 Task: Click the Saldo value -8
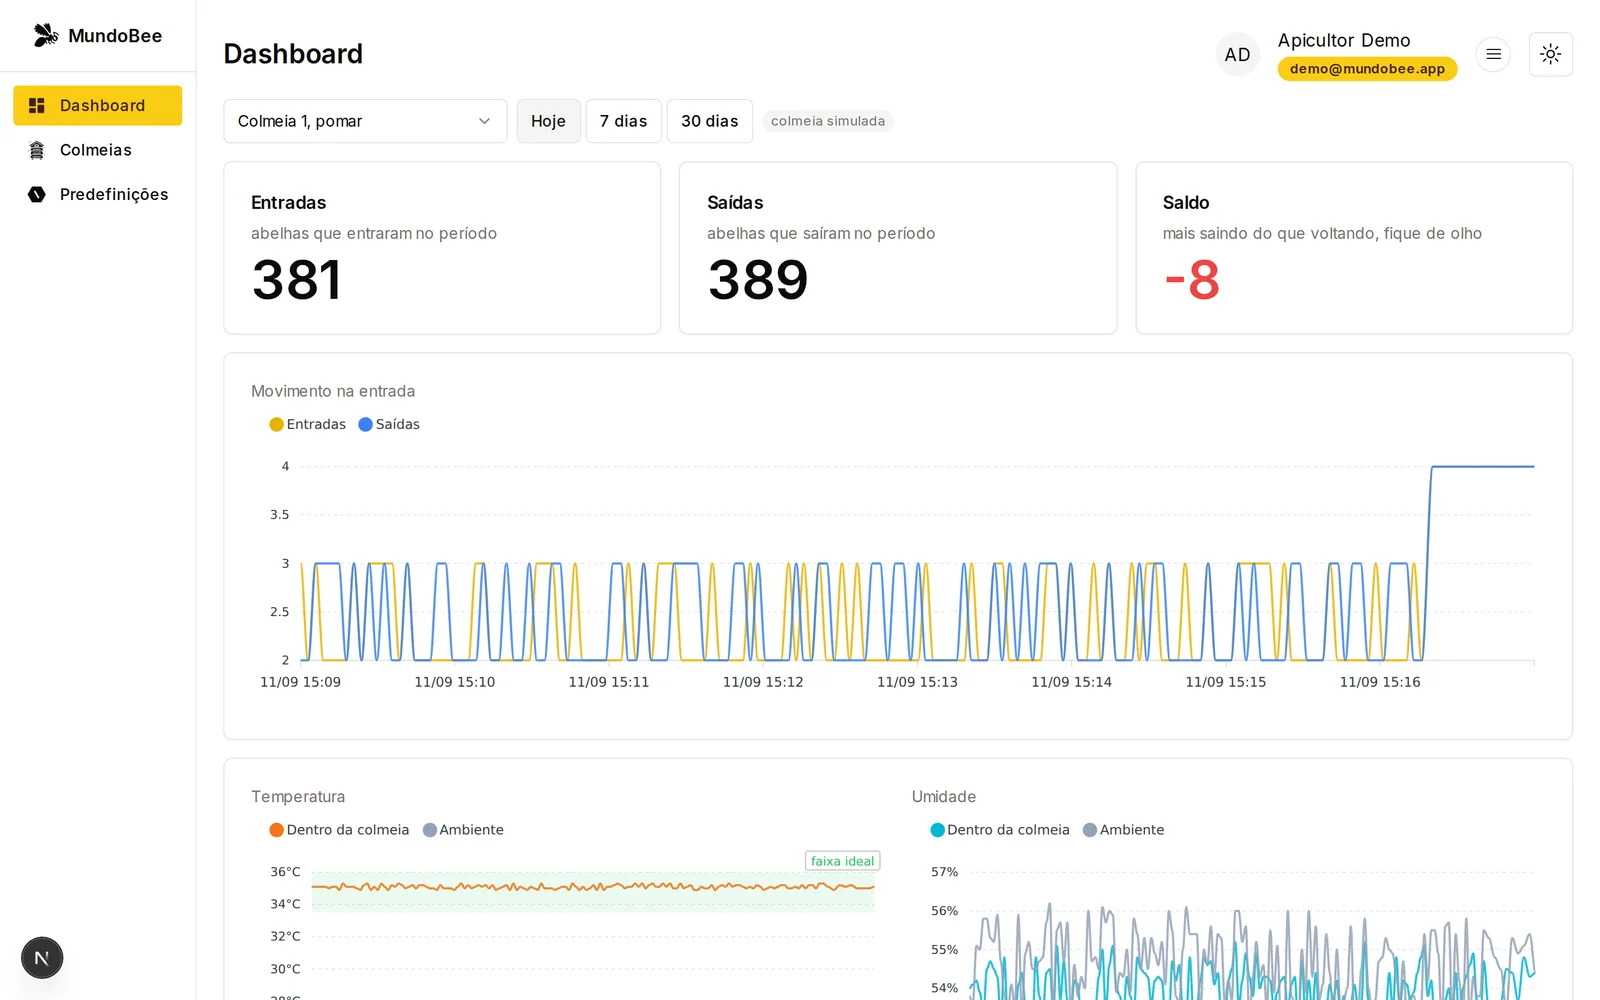click(x=1192, y=280)
